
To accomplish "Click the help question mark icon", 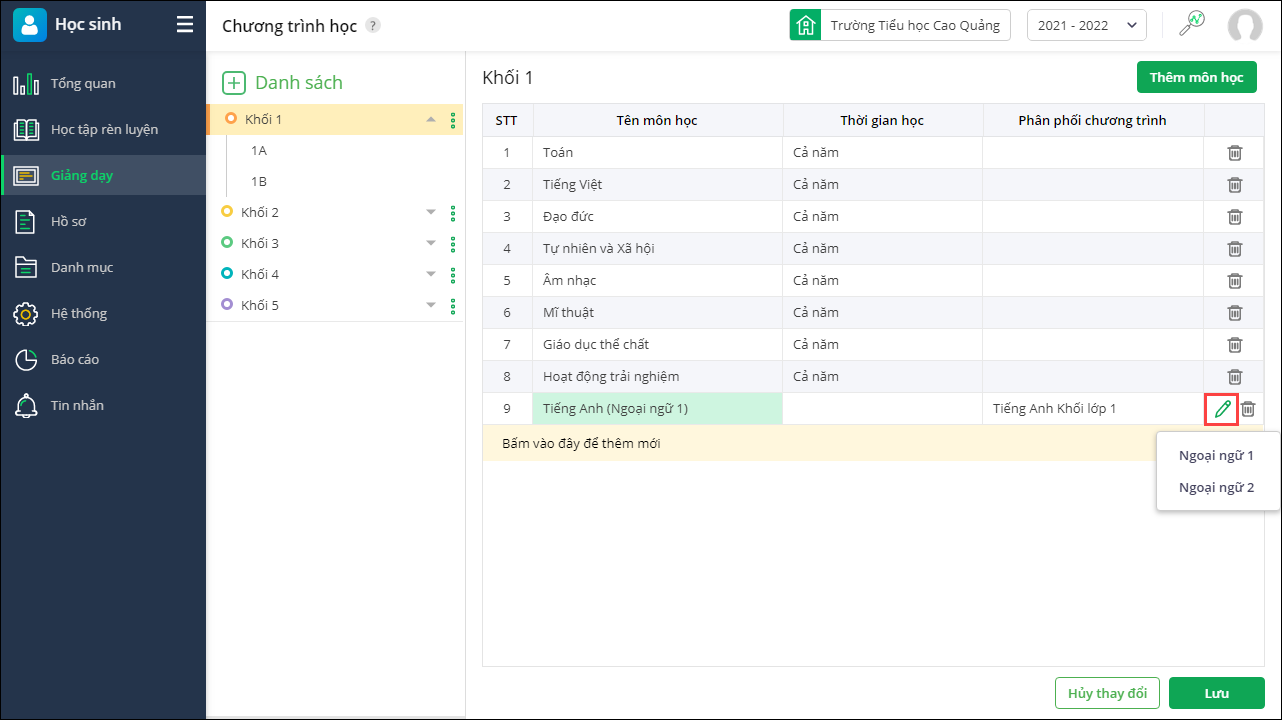I will (x=373, y=26).
